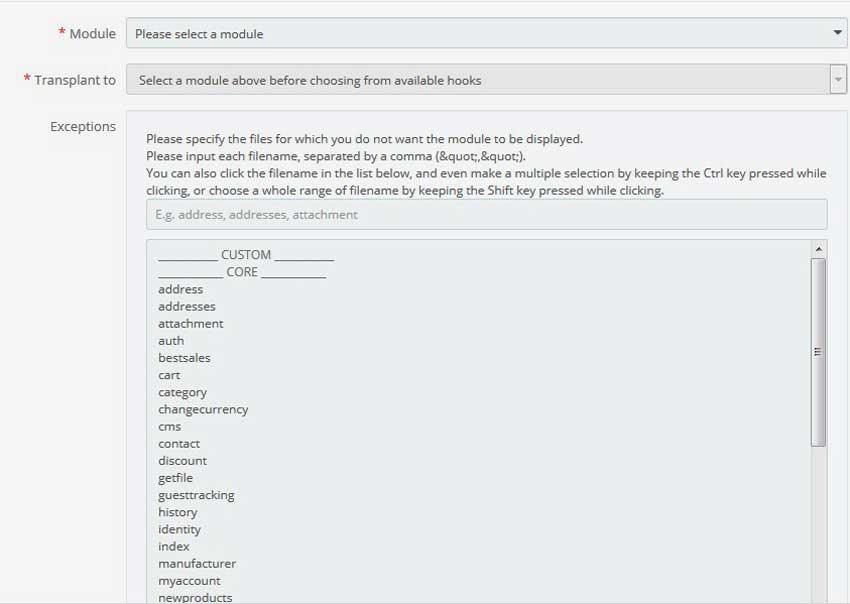Click the Transplant to dropdown arrow

(840, 79)
